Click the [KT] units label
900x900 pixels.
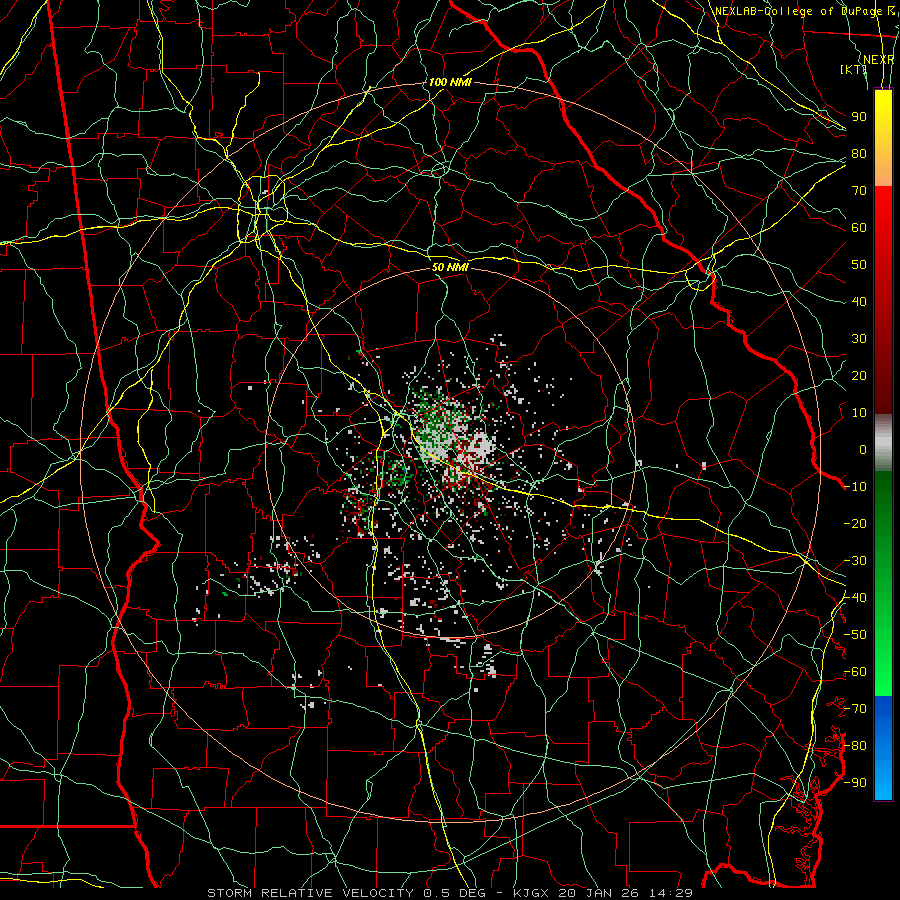854,69
